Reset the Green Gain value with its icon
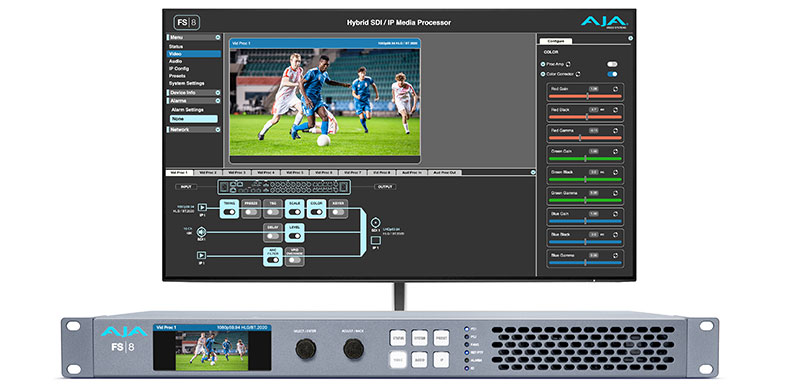The image size is (800, 387). pos(615,151)
